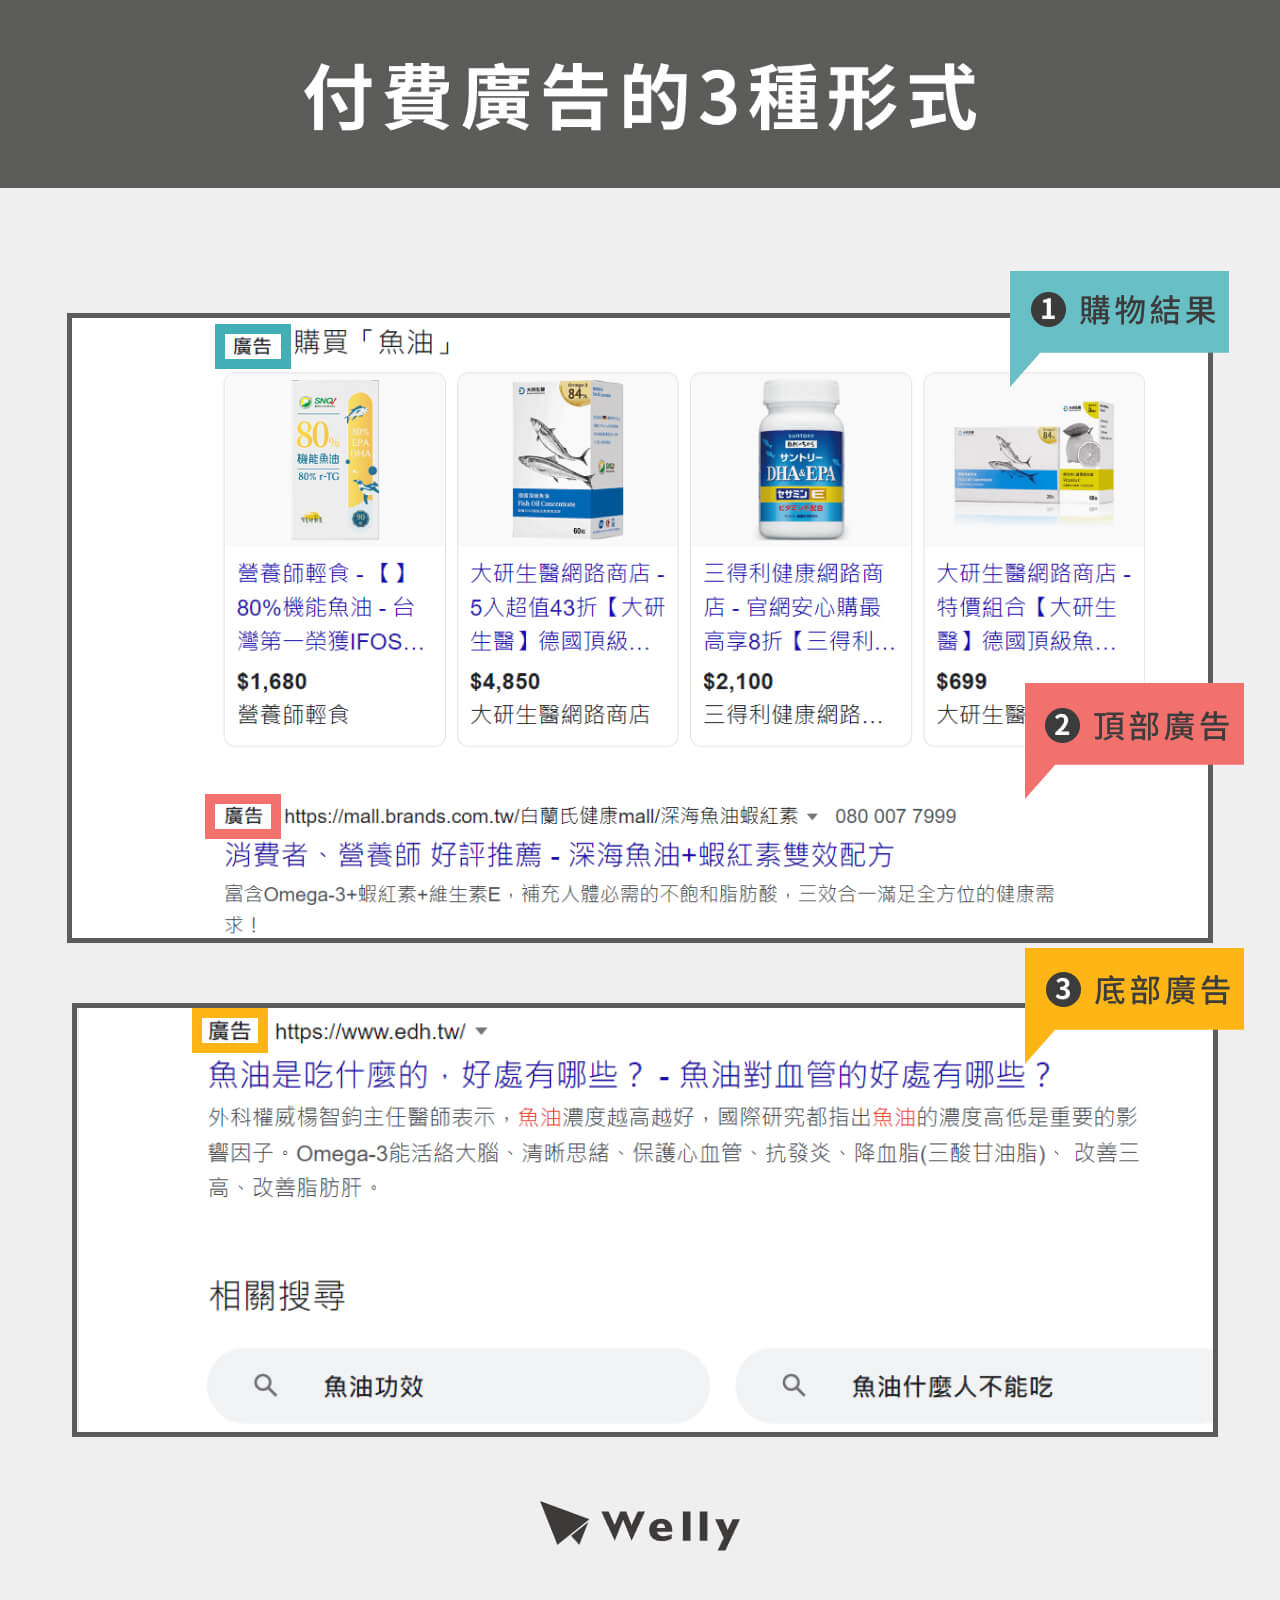Select the 魚油功效 related search
The image size is (1280, 1600).
[458, 1386]
